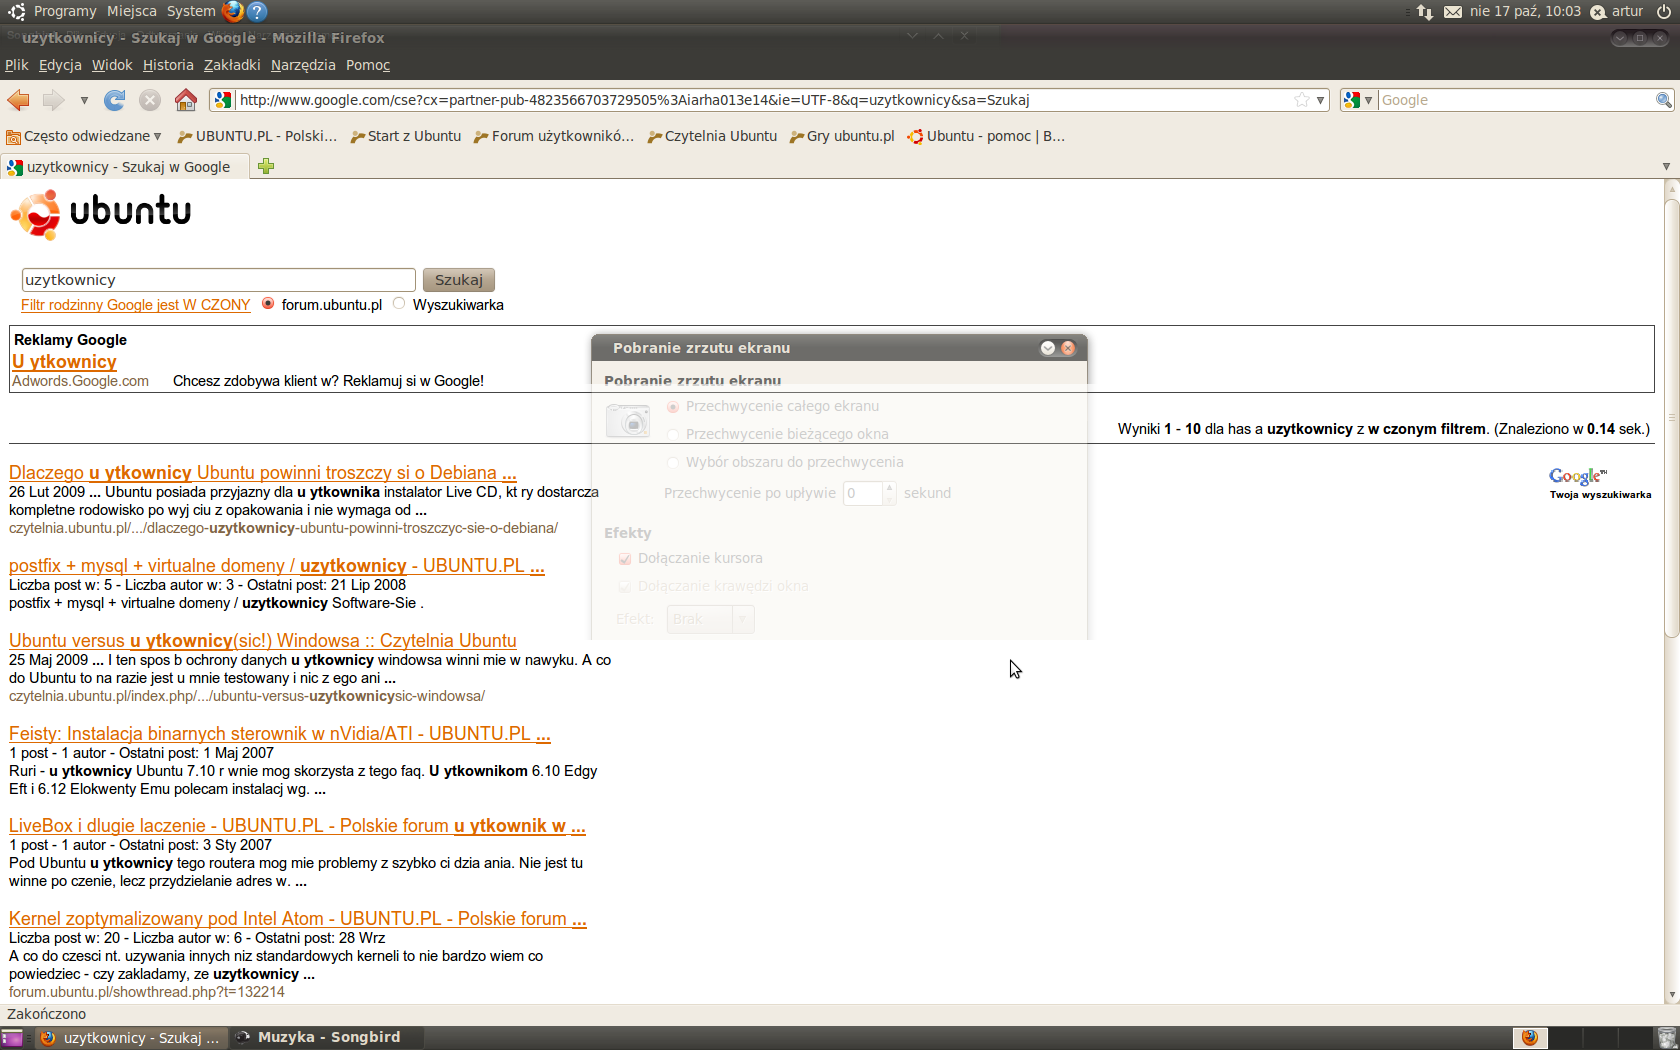Open the Programy menu in the top panel
This screenshot has width=1680, height=1050.
pos(65,11)
